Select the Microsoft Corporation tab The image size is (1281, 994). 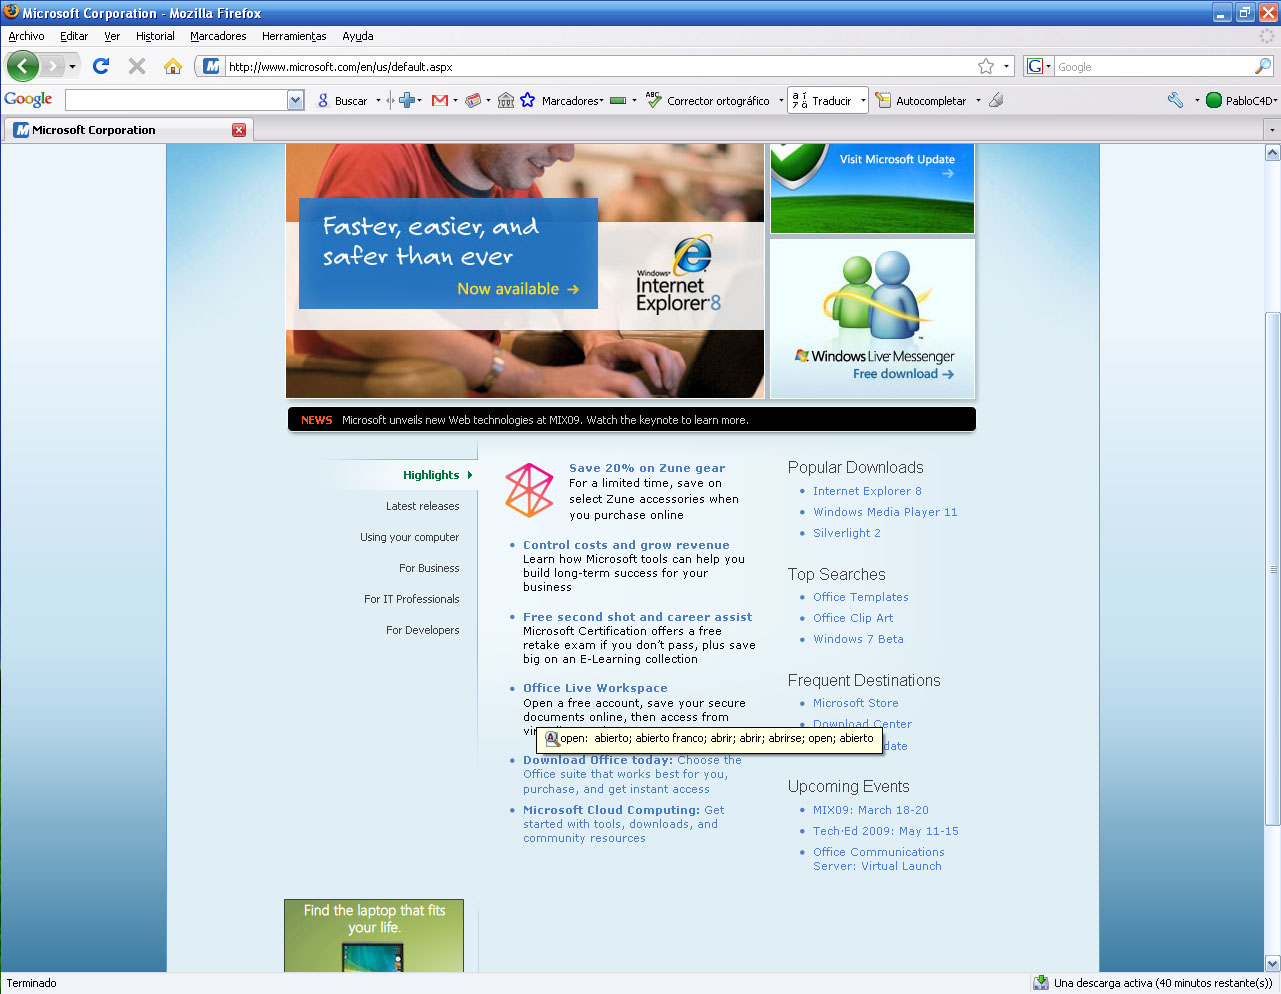(130, 130)
